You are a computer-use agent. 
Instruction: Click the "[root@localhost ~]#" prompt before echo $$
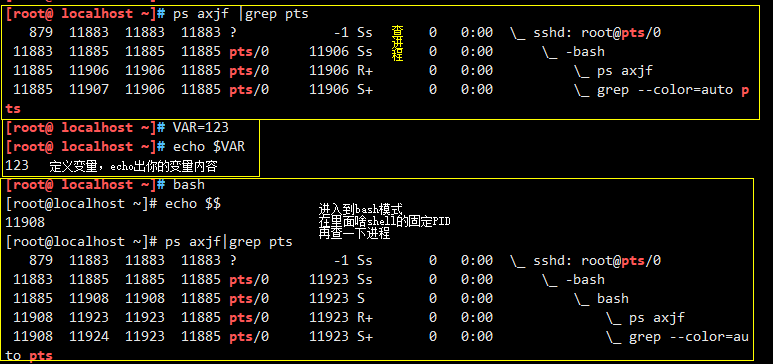pyautogui.click(x=81, y=204)
